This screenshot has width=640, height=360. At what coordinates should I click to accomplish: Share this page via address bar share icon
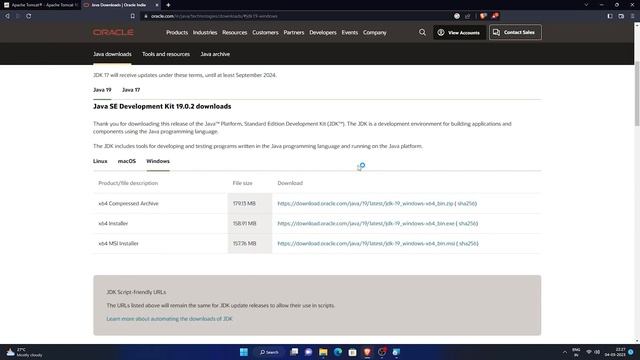pos(468,16)
